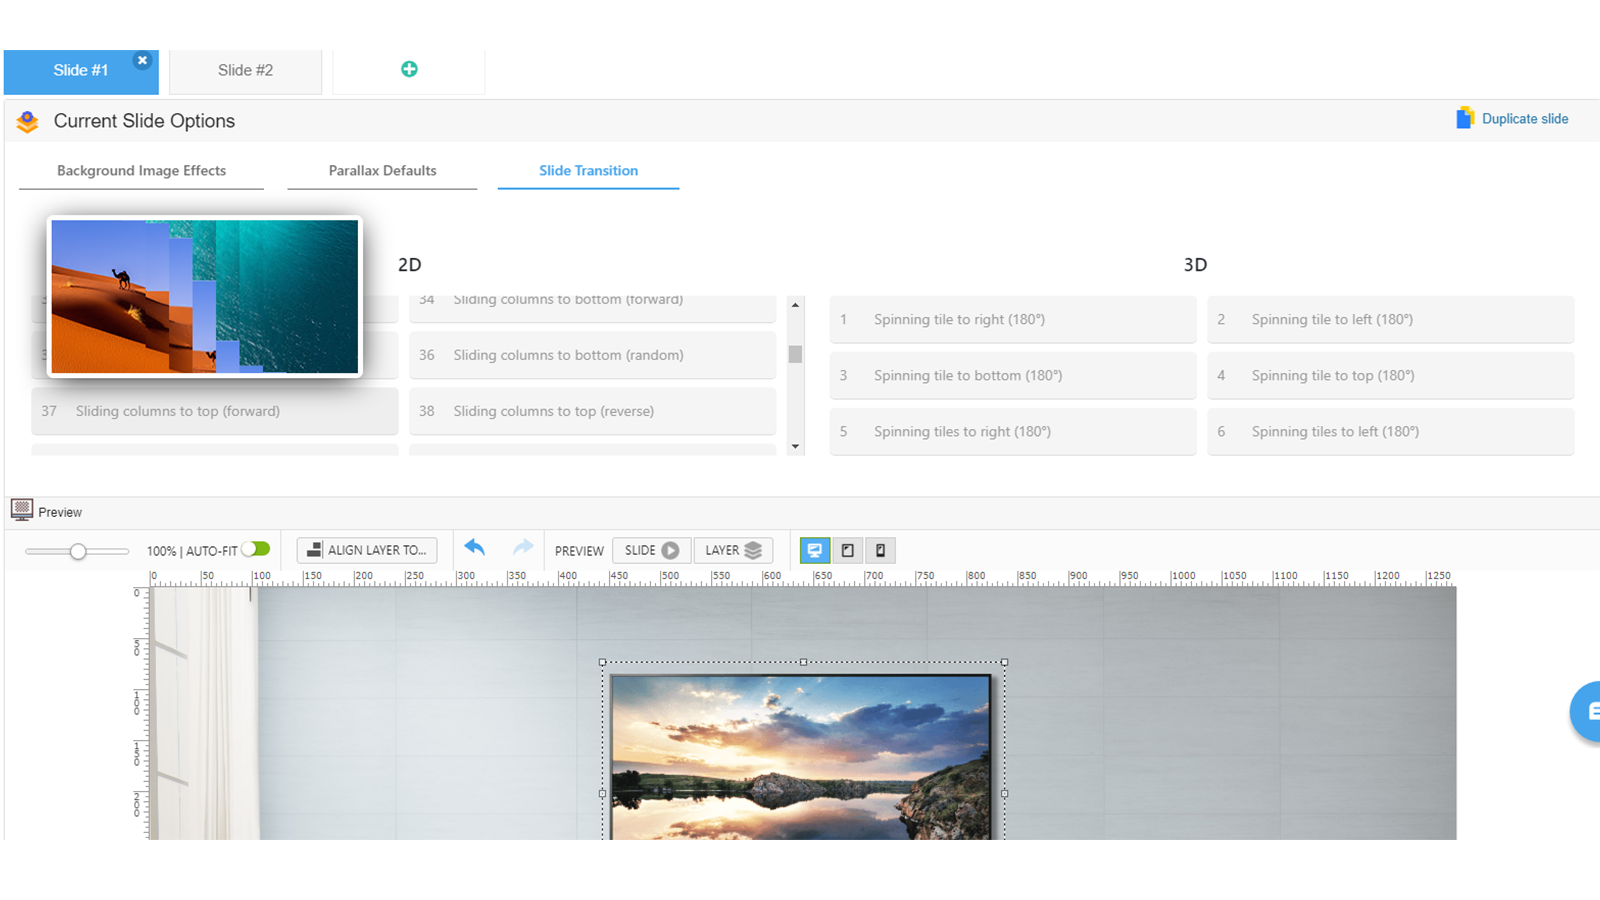Preview the layer with Layer button
This screenshot has height=900, width=1600.
733,550
